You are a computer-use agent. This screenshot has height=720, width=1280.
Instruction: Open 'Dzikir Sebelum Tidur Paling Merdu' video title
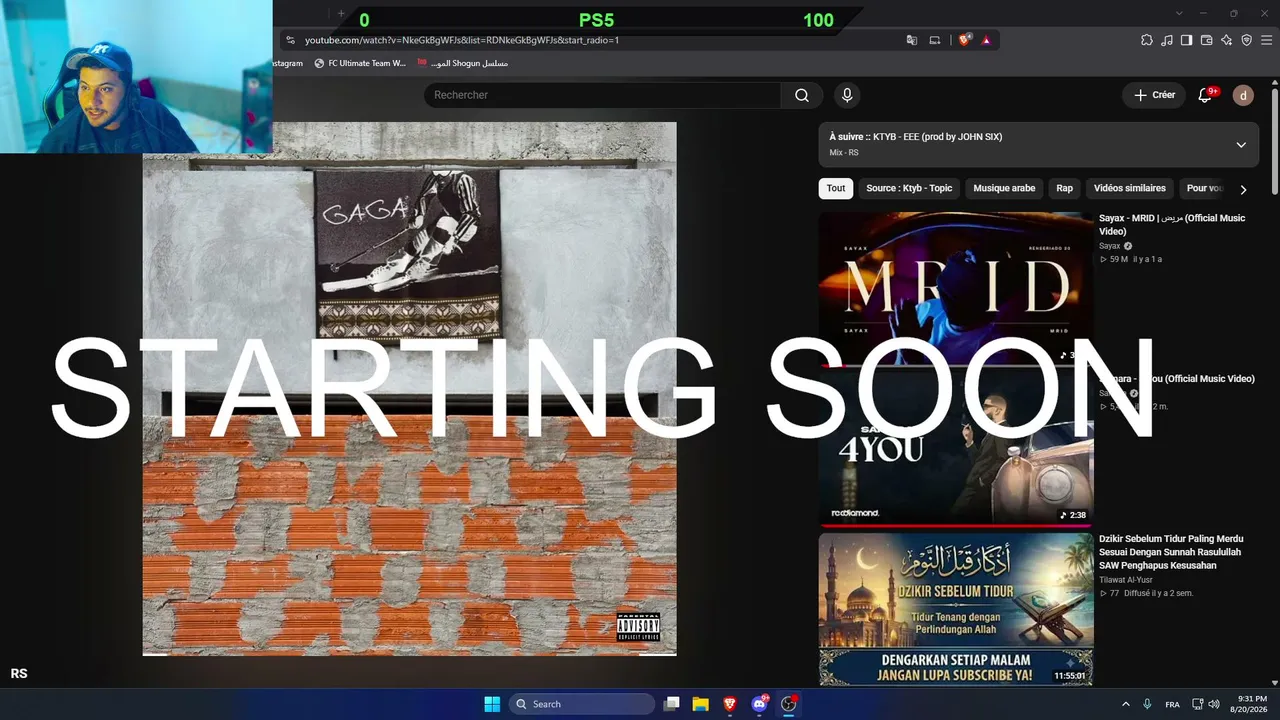click(1171, 552)
